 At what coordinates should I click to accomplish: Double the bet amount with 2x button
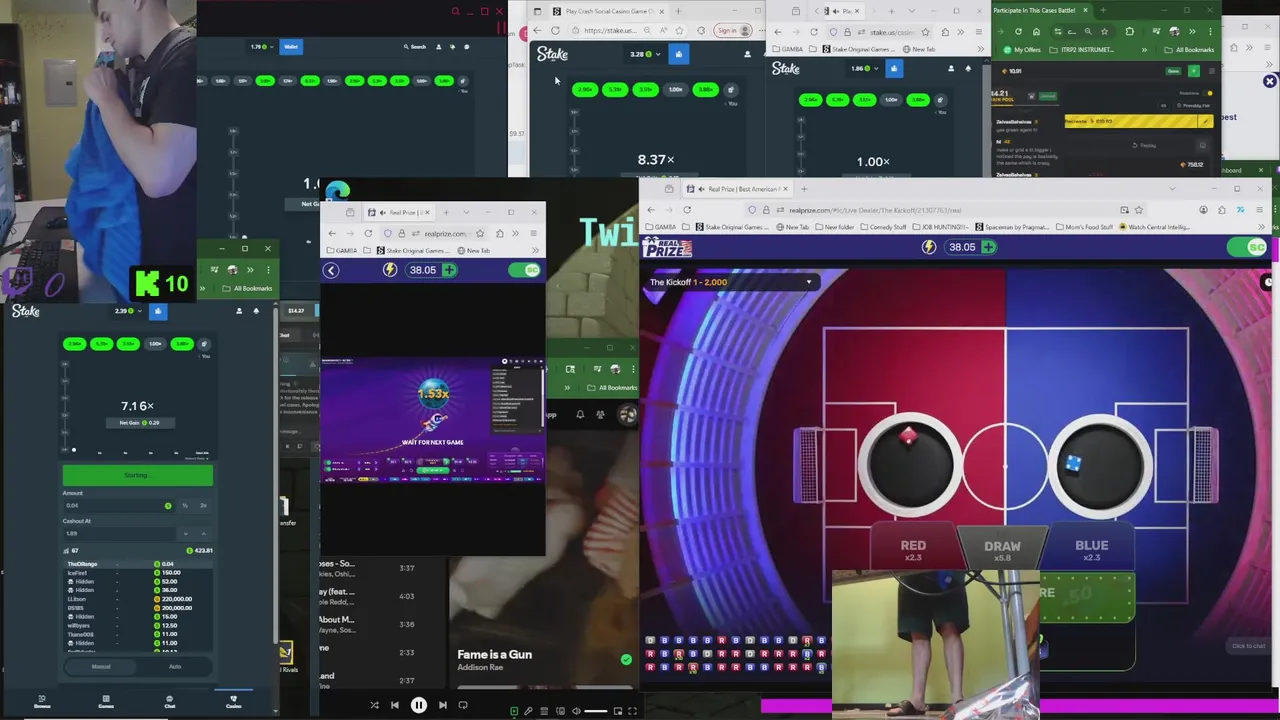pyautogui.click(x=203, y=505)
